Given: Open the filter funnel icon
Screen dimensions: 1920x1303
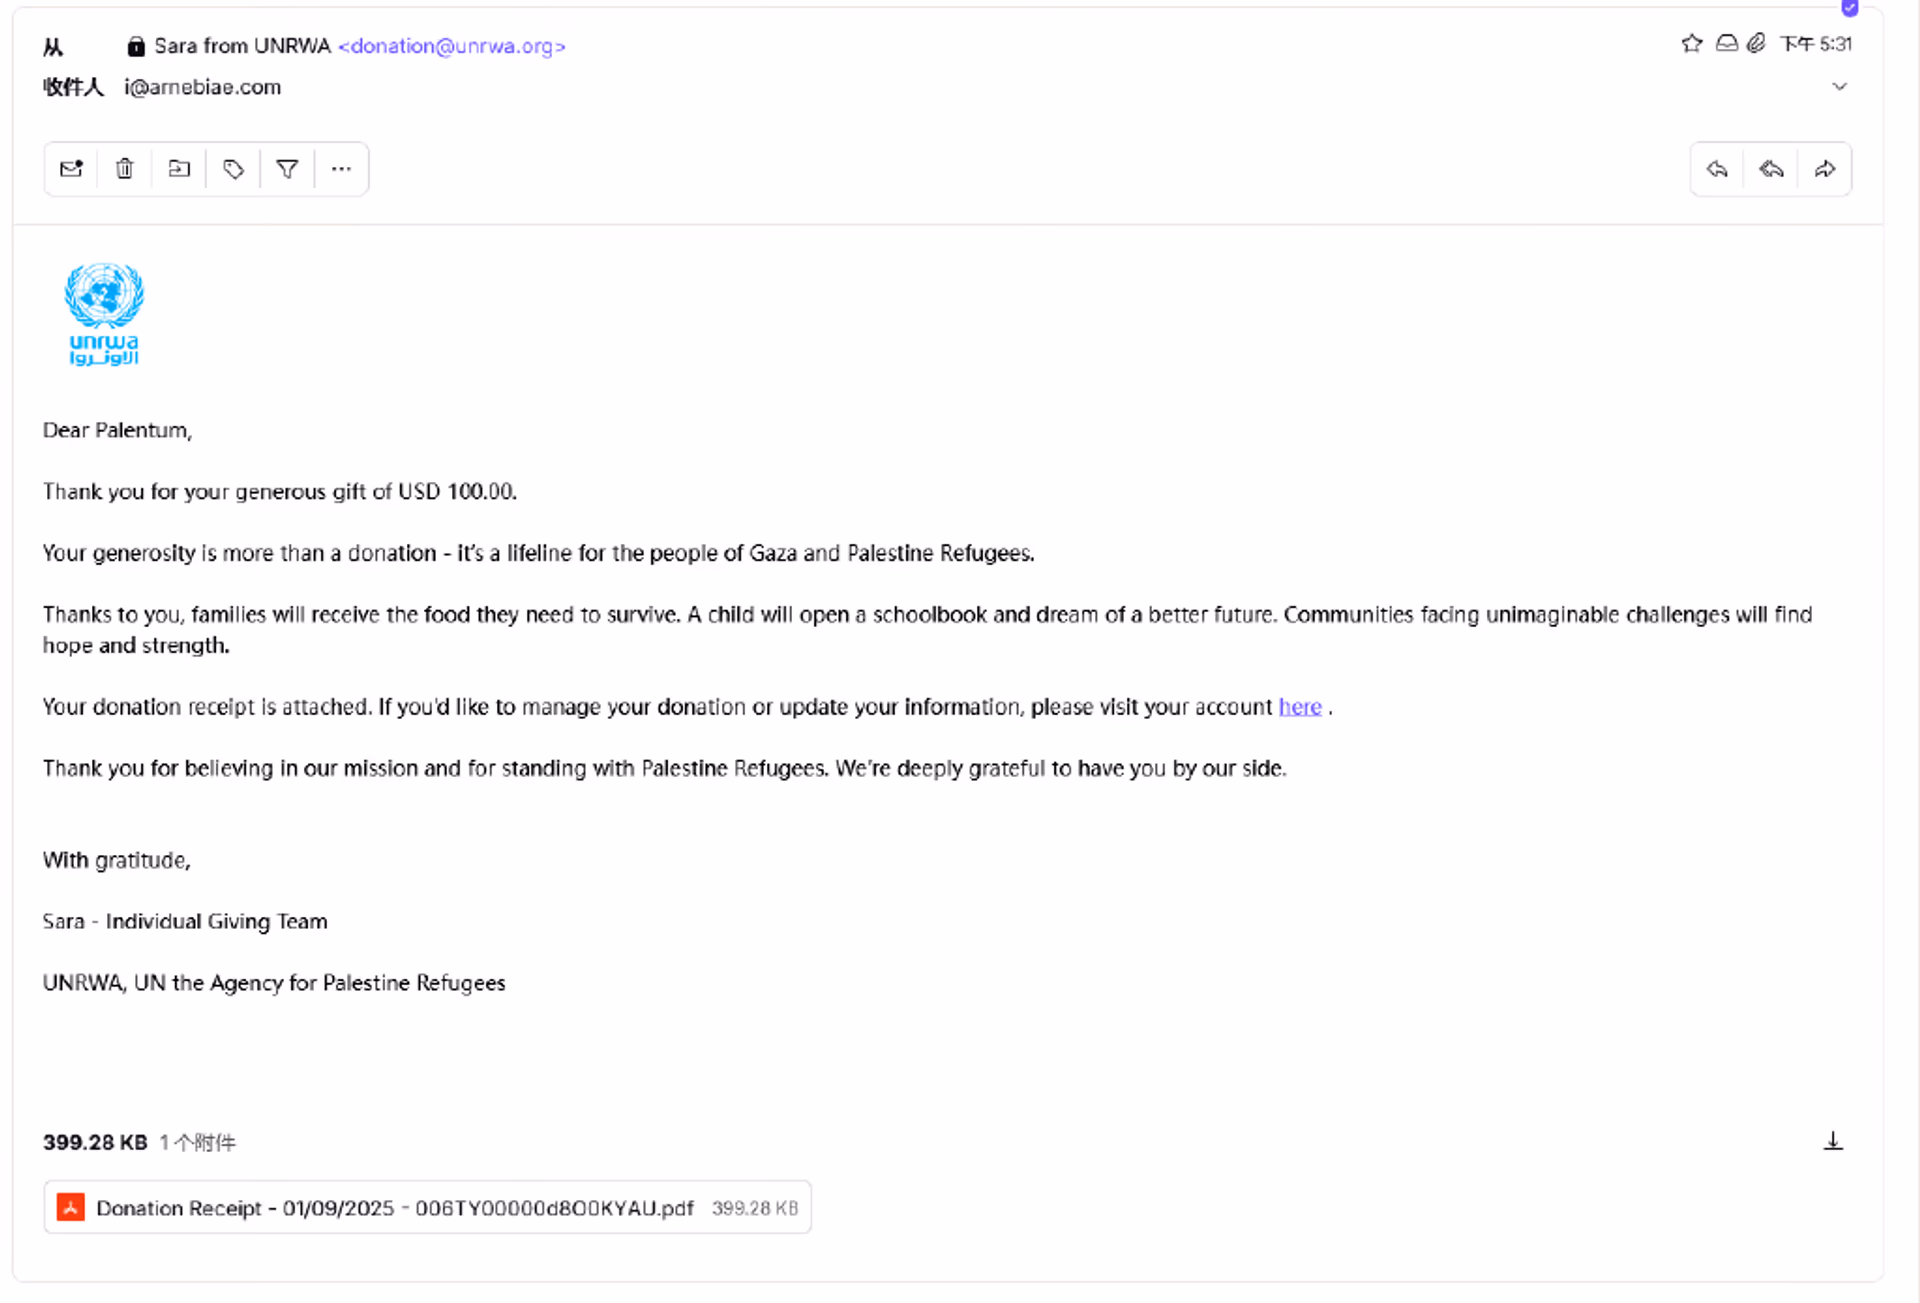Looking at the screenshot, I should pos(287,169).
